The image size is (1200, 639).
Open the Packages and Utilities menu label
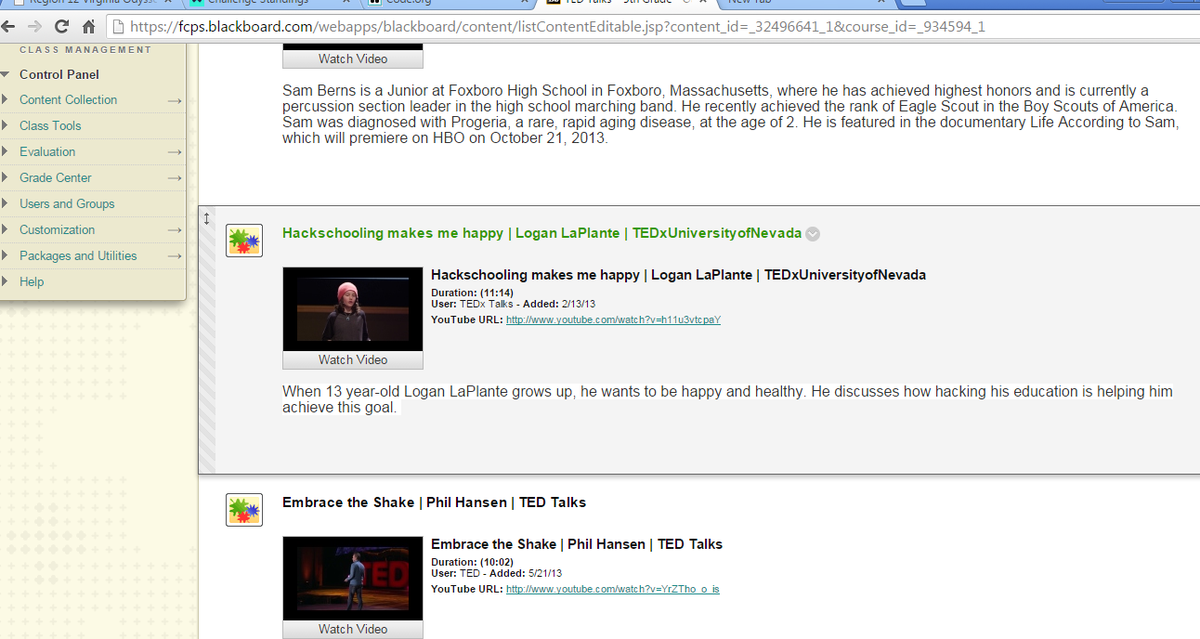click(78, 256)
